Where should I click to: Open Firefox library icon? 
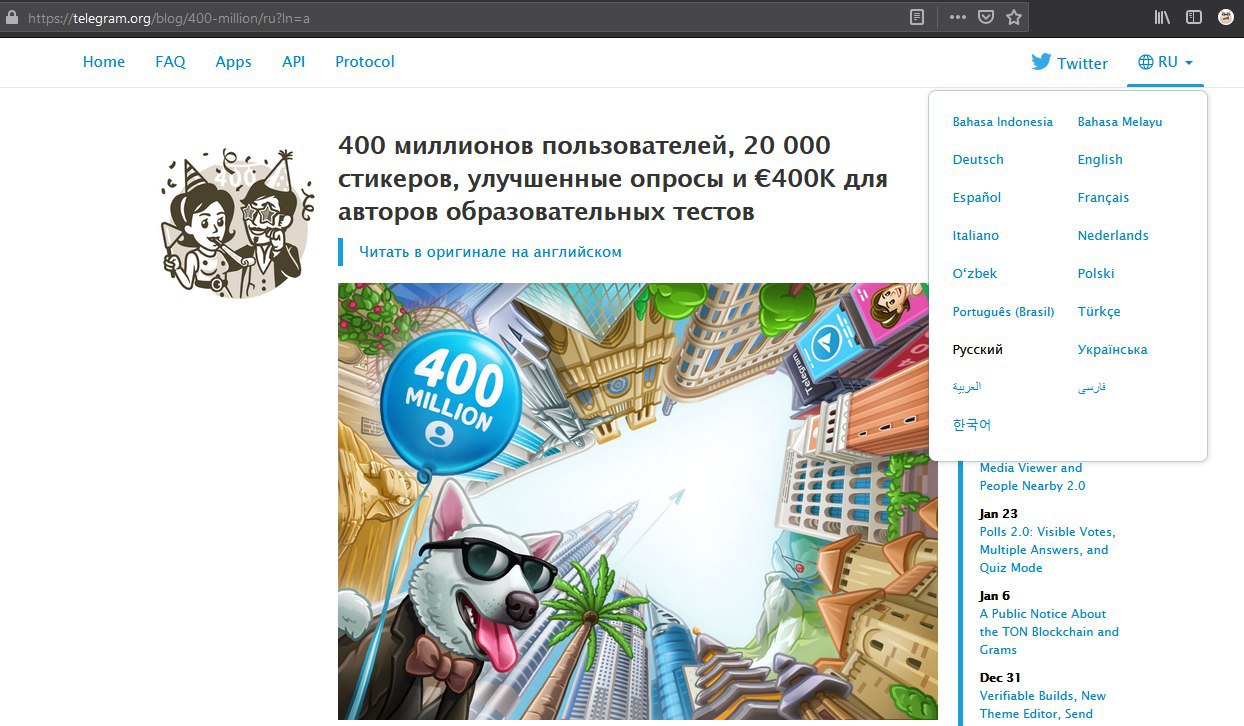1162,17
